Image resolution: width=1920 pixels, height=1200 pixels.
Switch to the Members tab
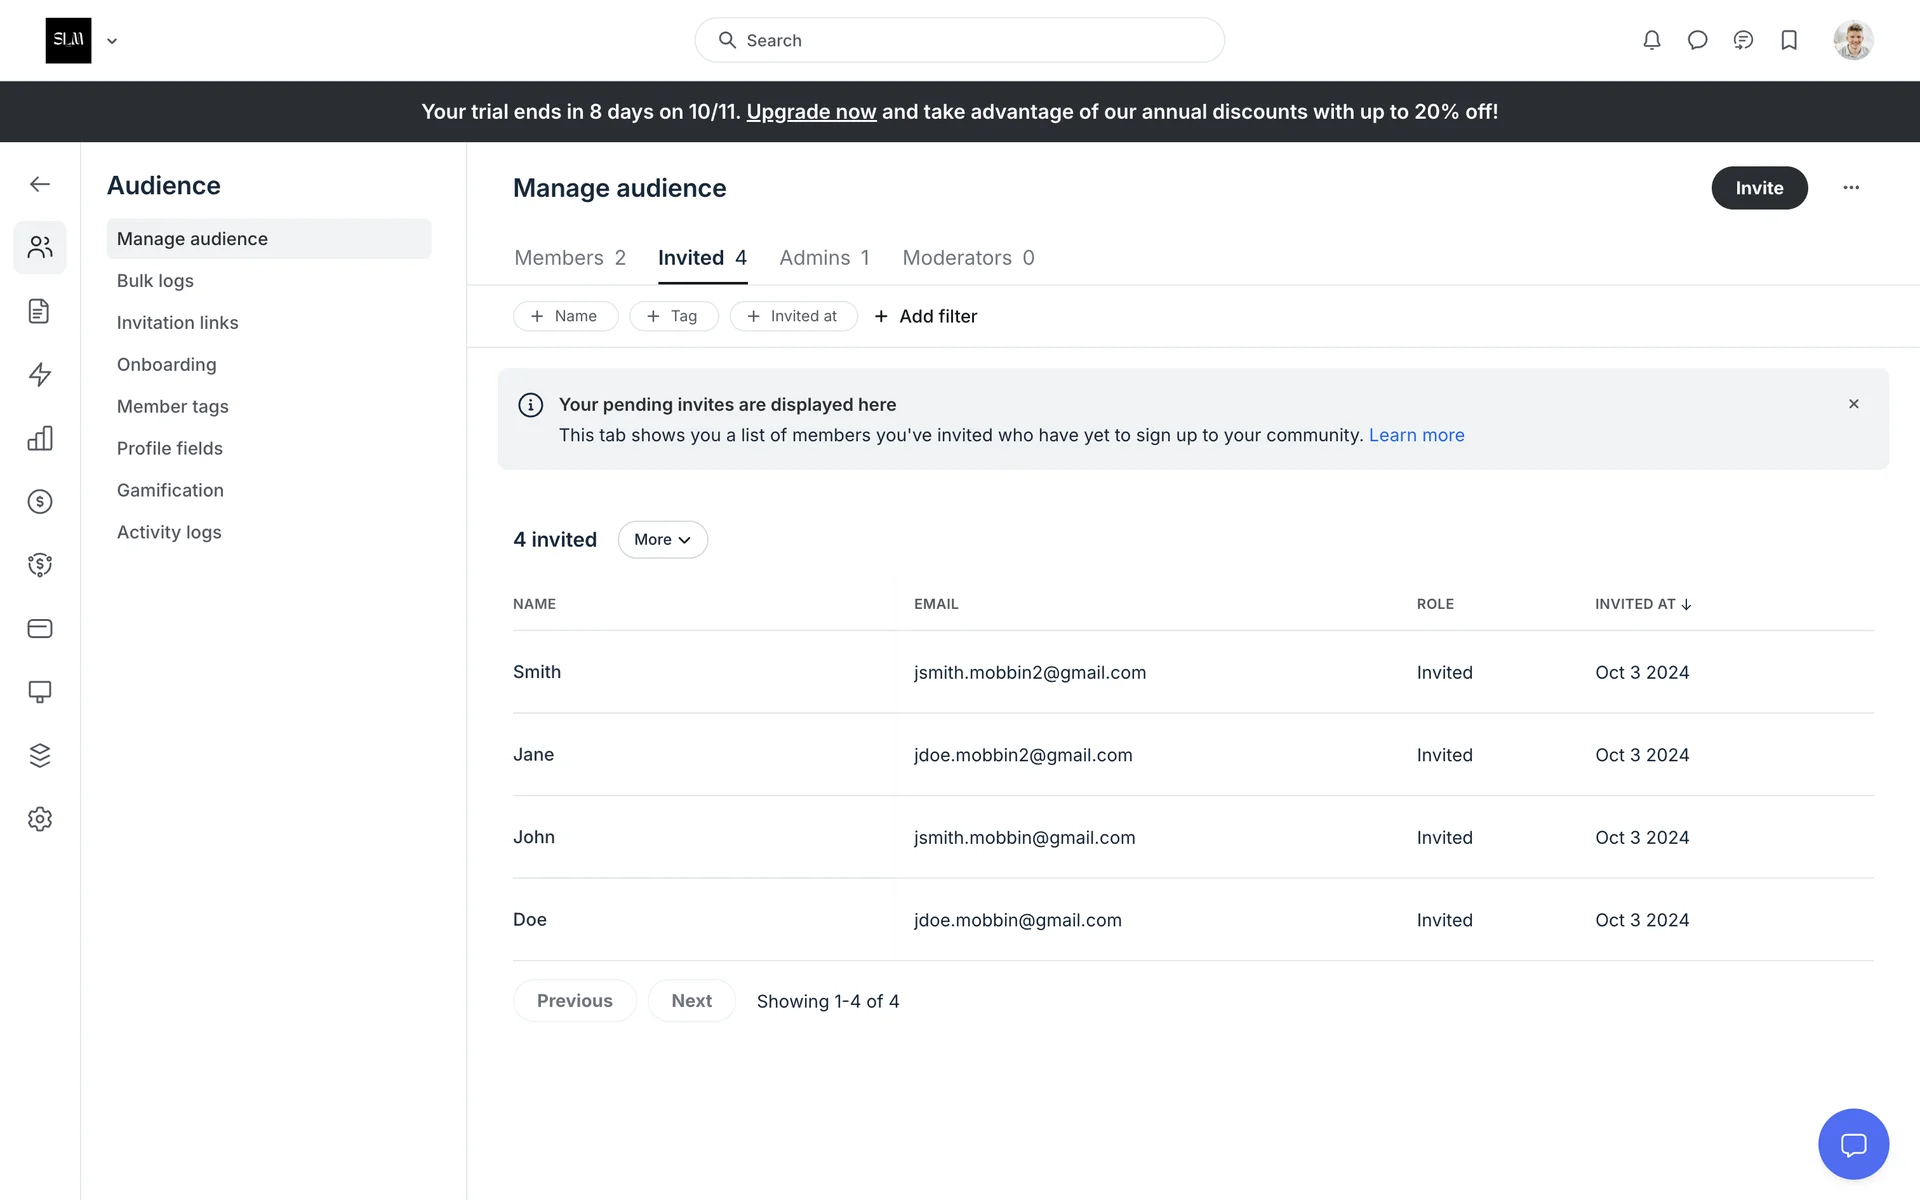[x=570, y=258]
